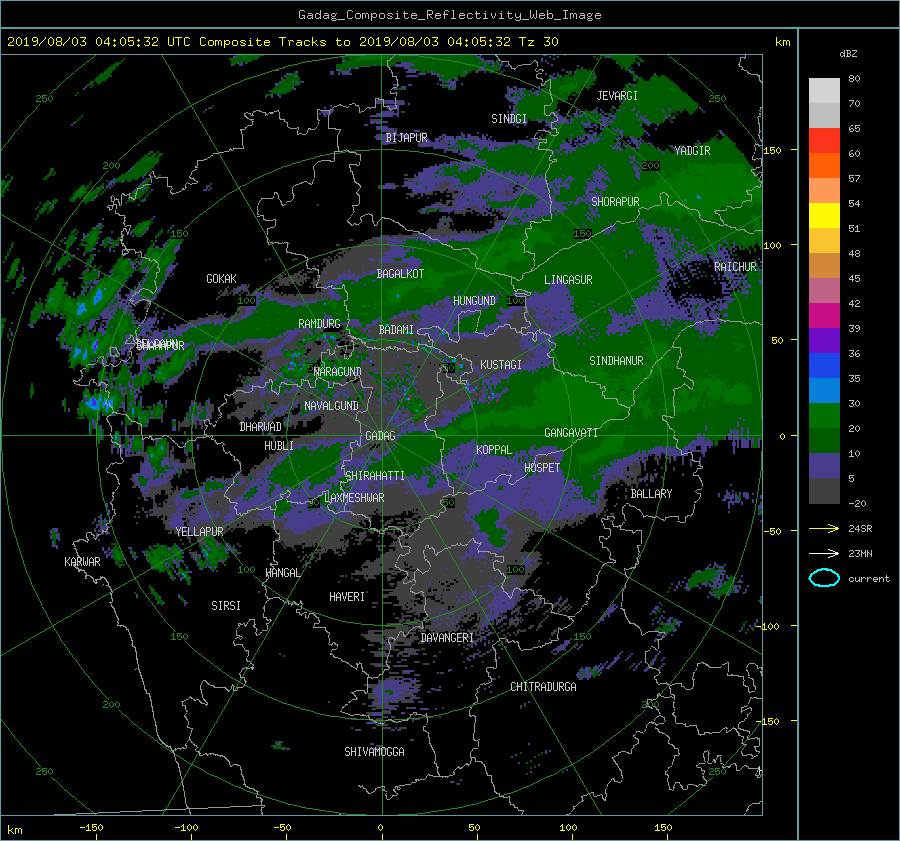Click the yellow 24SR track arrow
This screenshot has width=900, height=841.
coord(824,529)
